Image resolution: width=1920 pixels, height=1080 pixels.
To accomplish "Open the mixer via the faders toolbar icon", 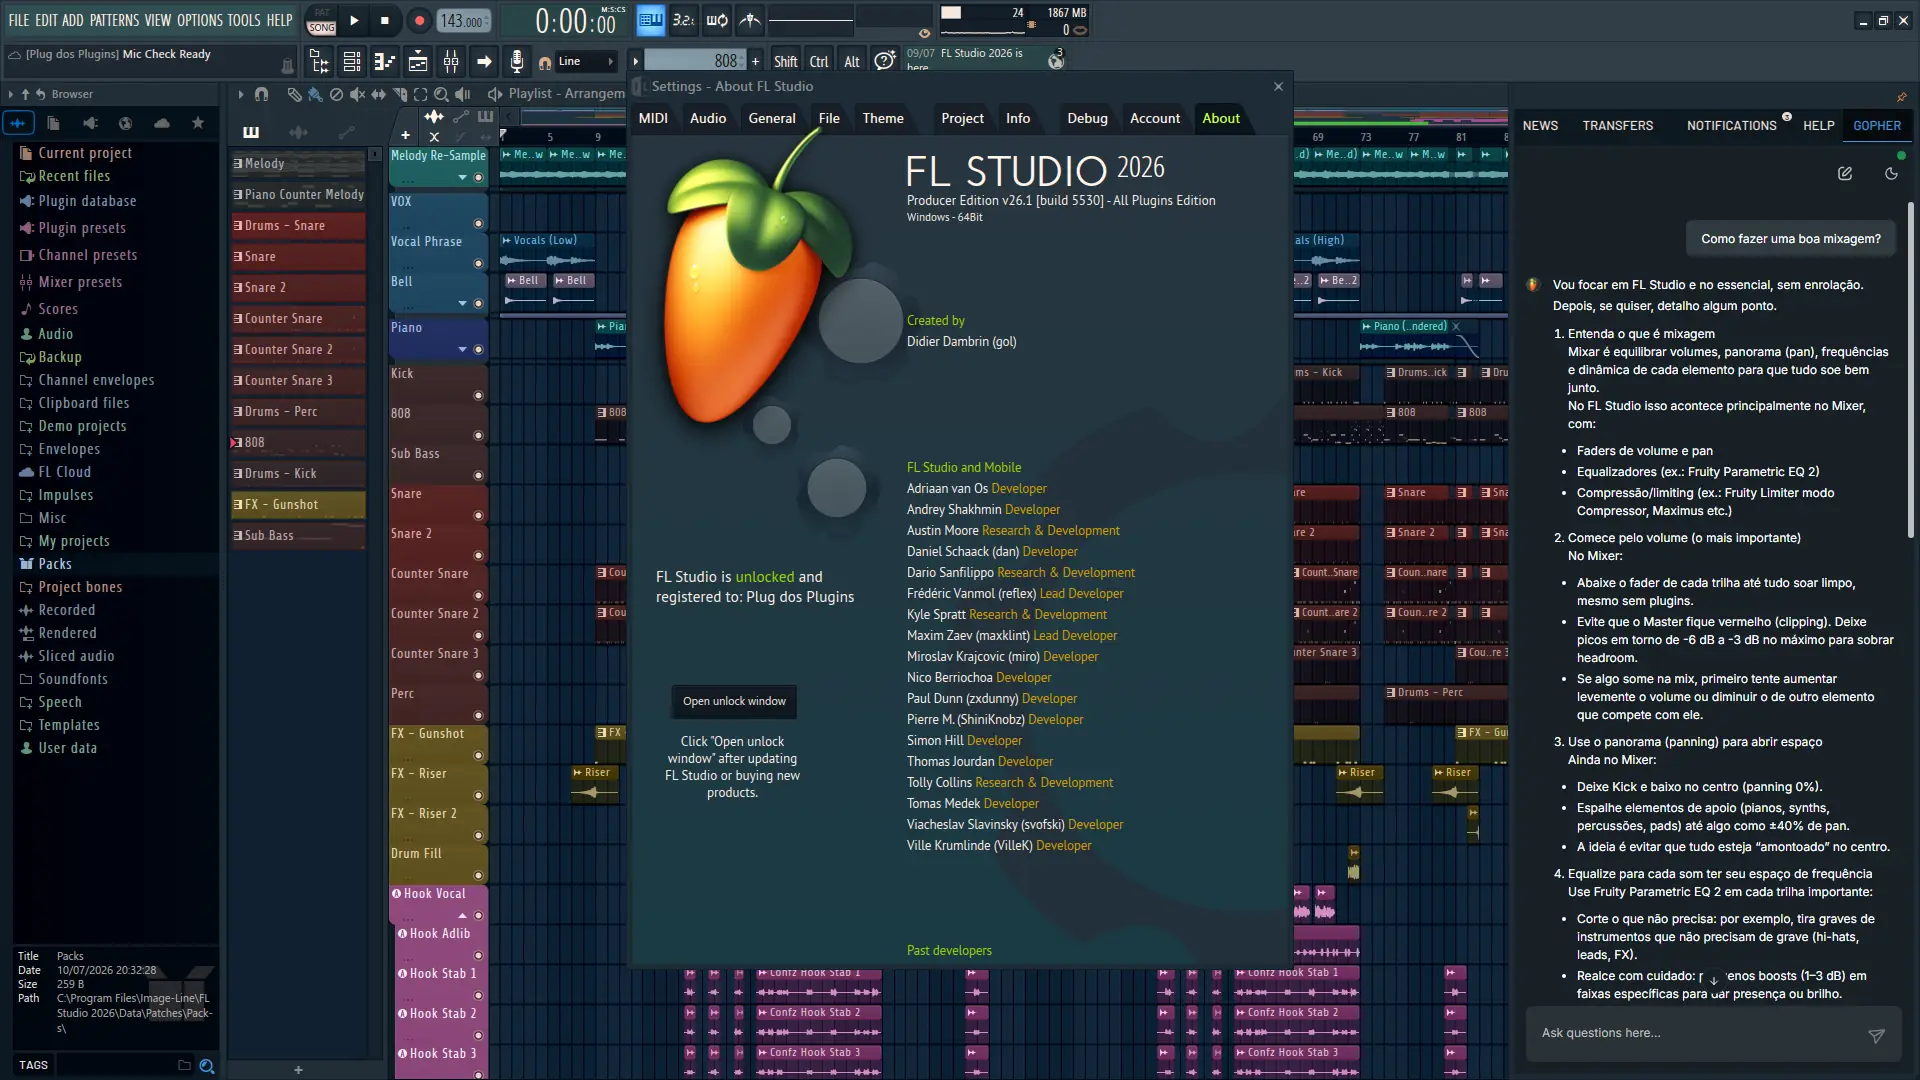I will tap(451, 62).
